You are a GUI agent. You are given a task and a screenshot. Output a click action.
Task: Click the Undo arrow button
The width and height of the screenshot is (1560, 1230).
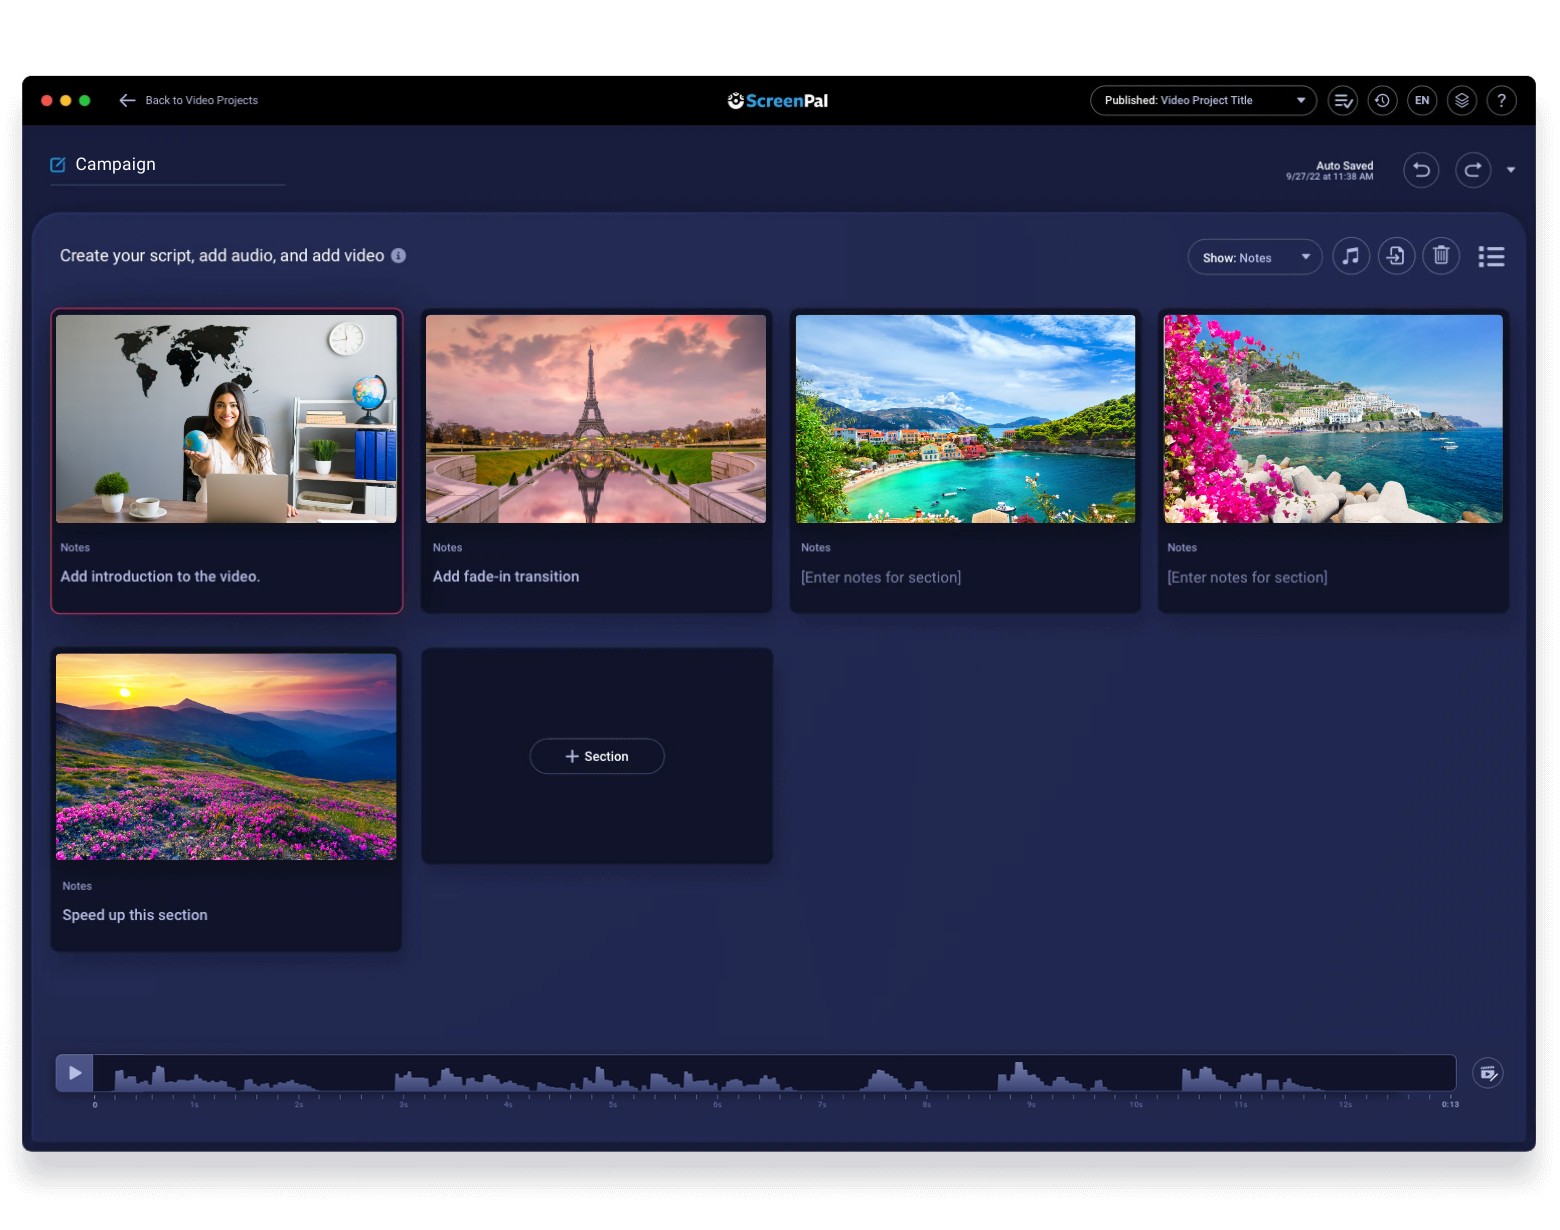(x=1421, y=169)
